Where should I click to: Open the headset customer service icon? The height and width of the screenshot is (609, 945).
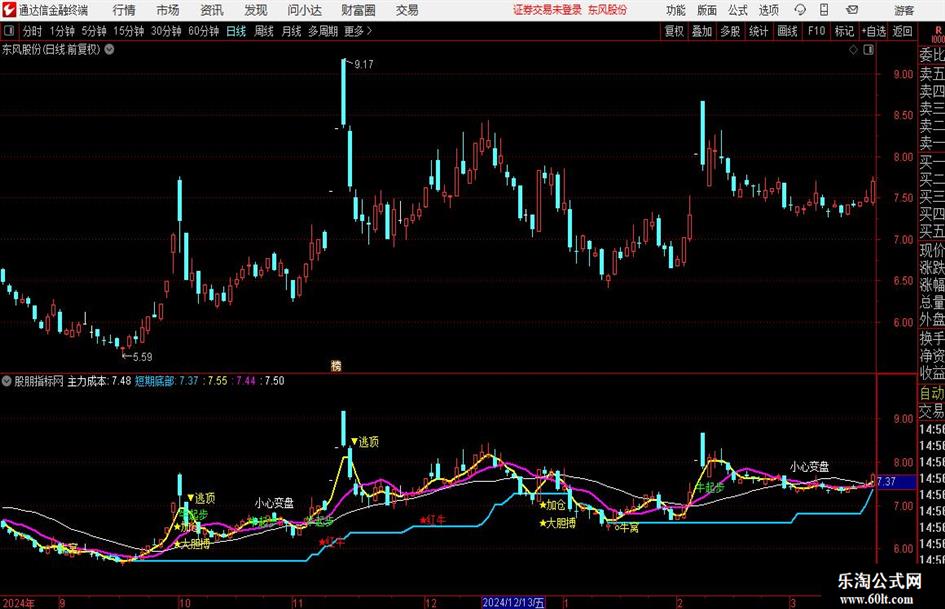coord(800,10)
